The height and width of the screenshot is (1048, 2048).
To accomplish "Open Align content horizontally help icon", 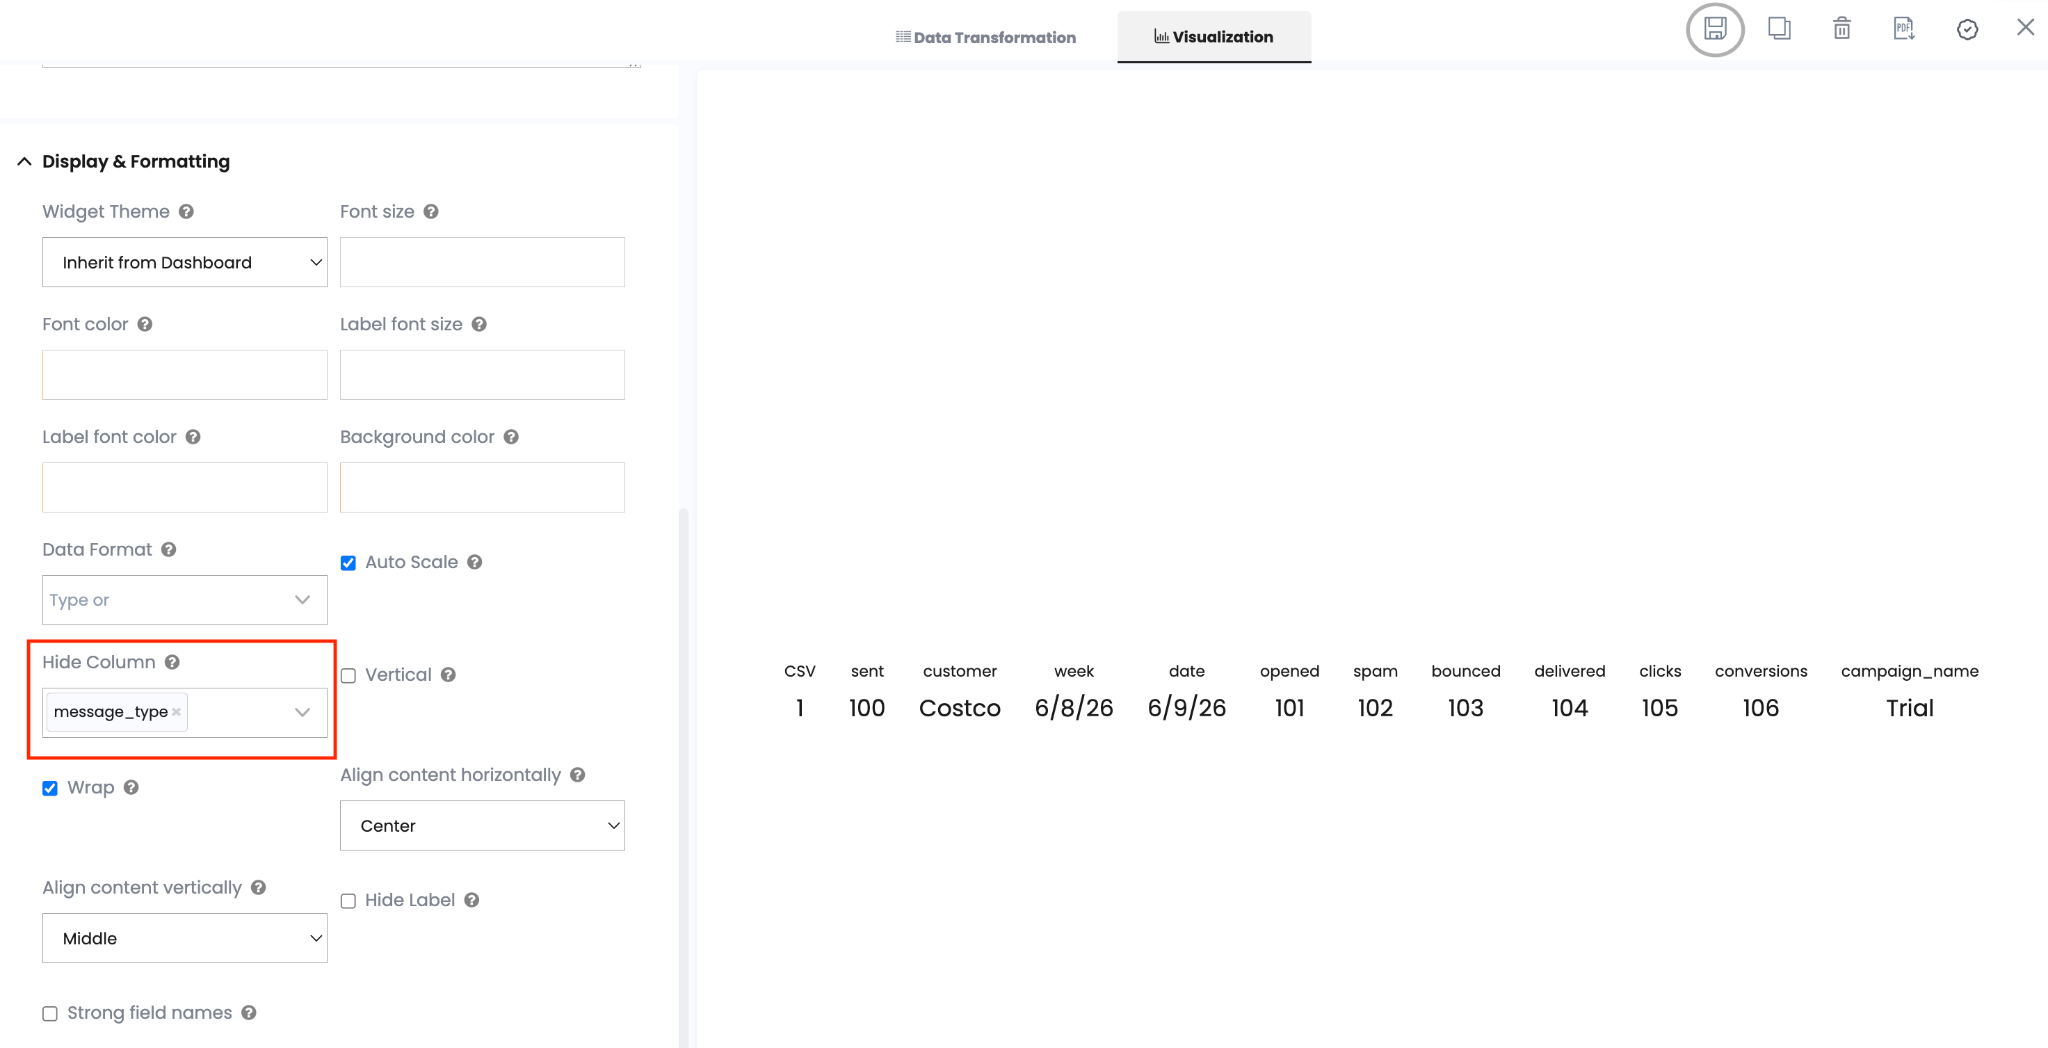I will (578, 775).
